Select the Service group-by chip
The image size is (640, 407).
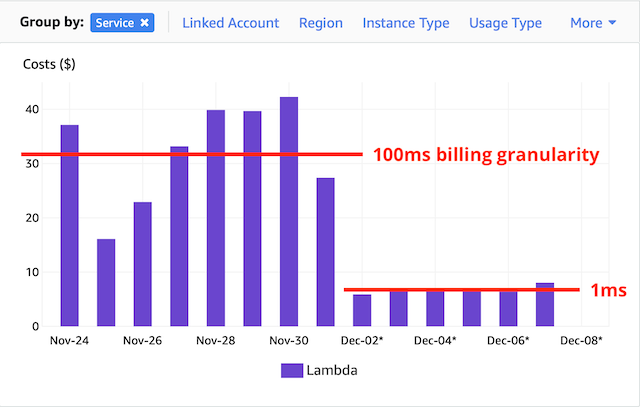[115, 22]
